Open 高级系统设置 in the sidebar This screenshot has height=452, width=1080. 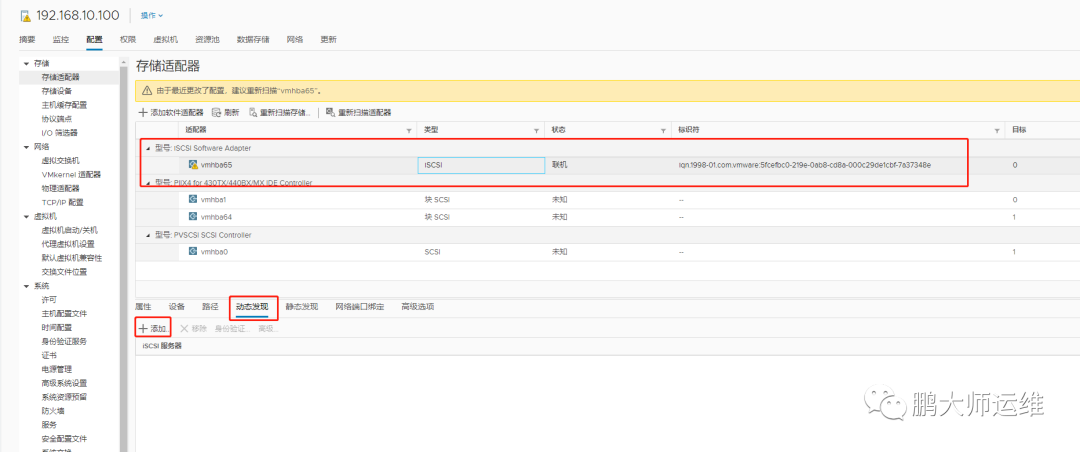(x=64, y=383)
